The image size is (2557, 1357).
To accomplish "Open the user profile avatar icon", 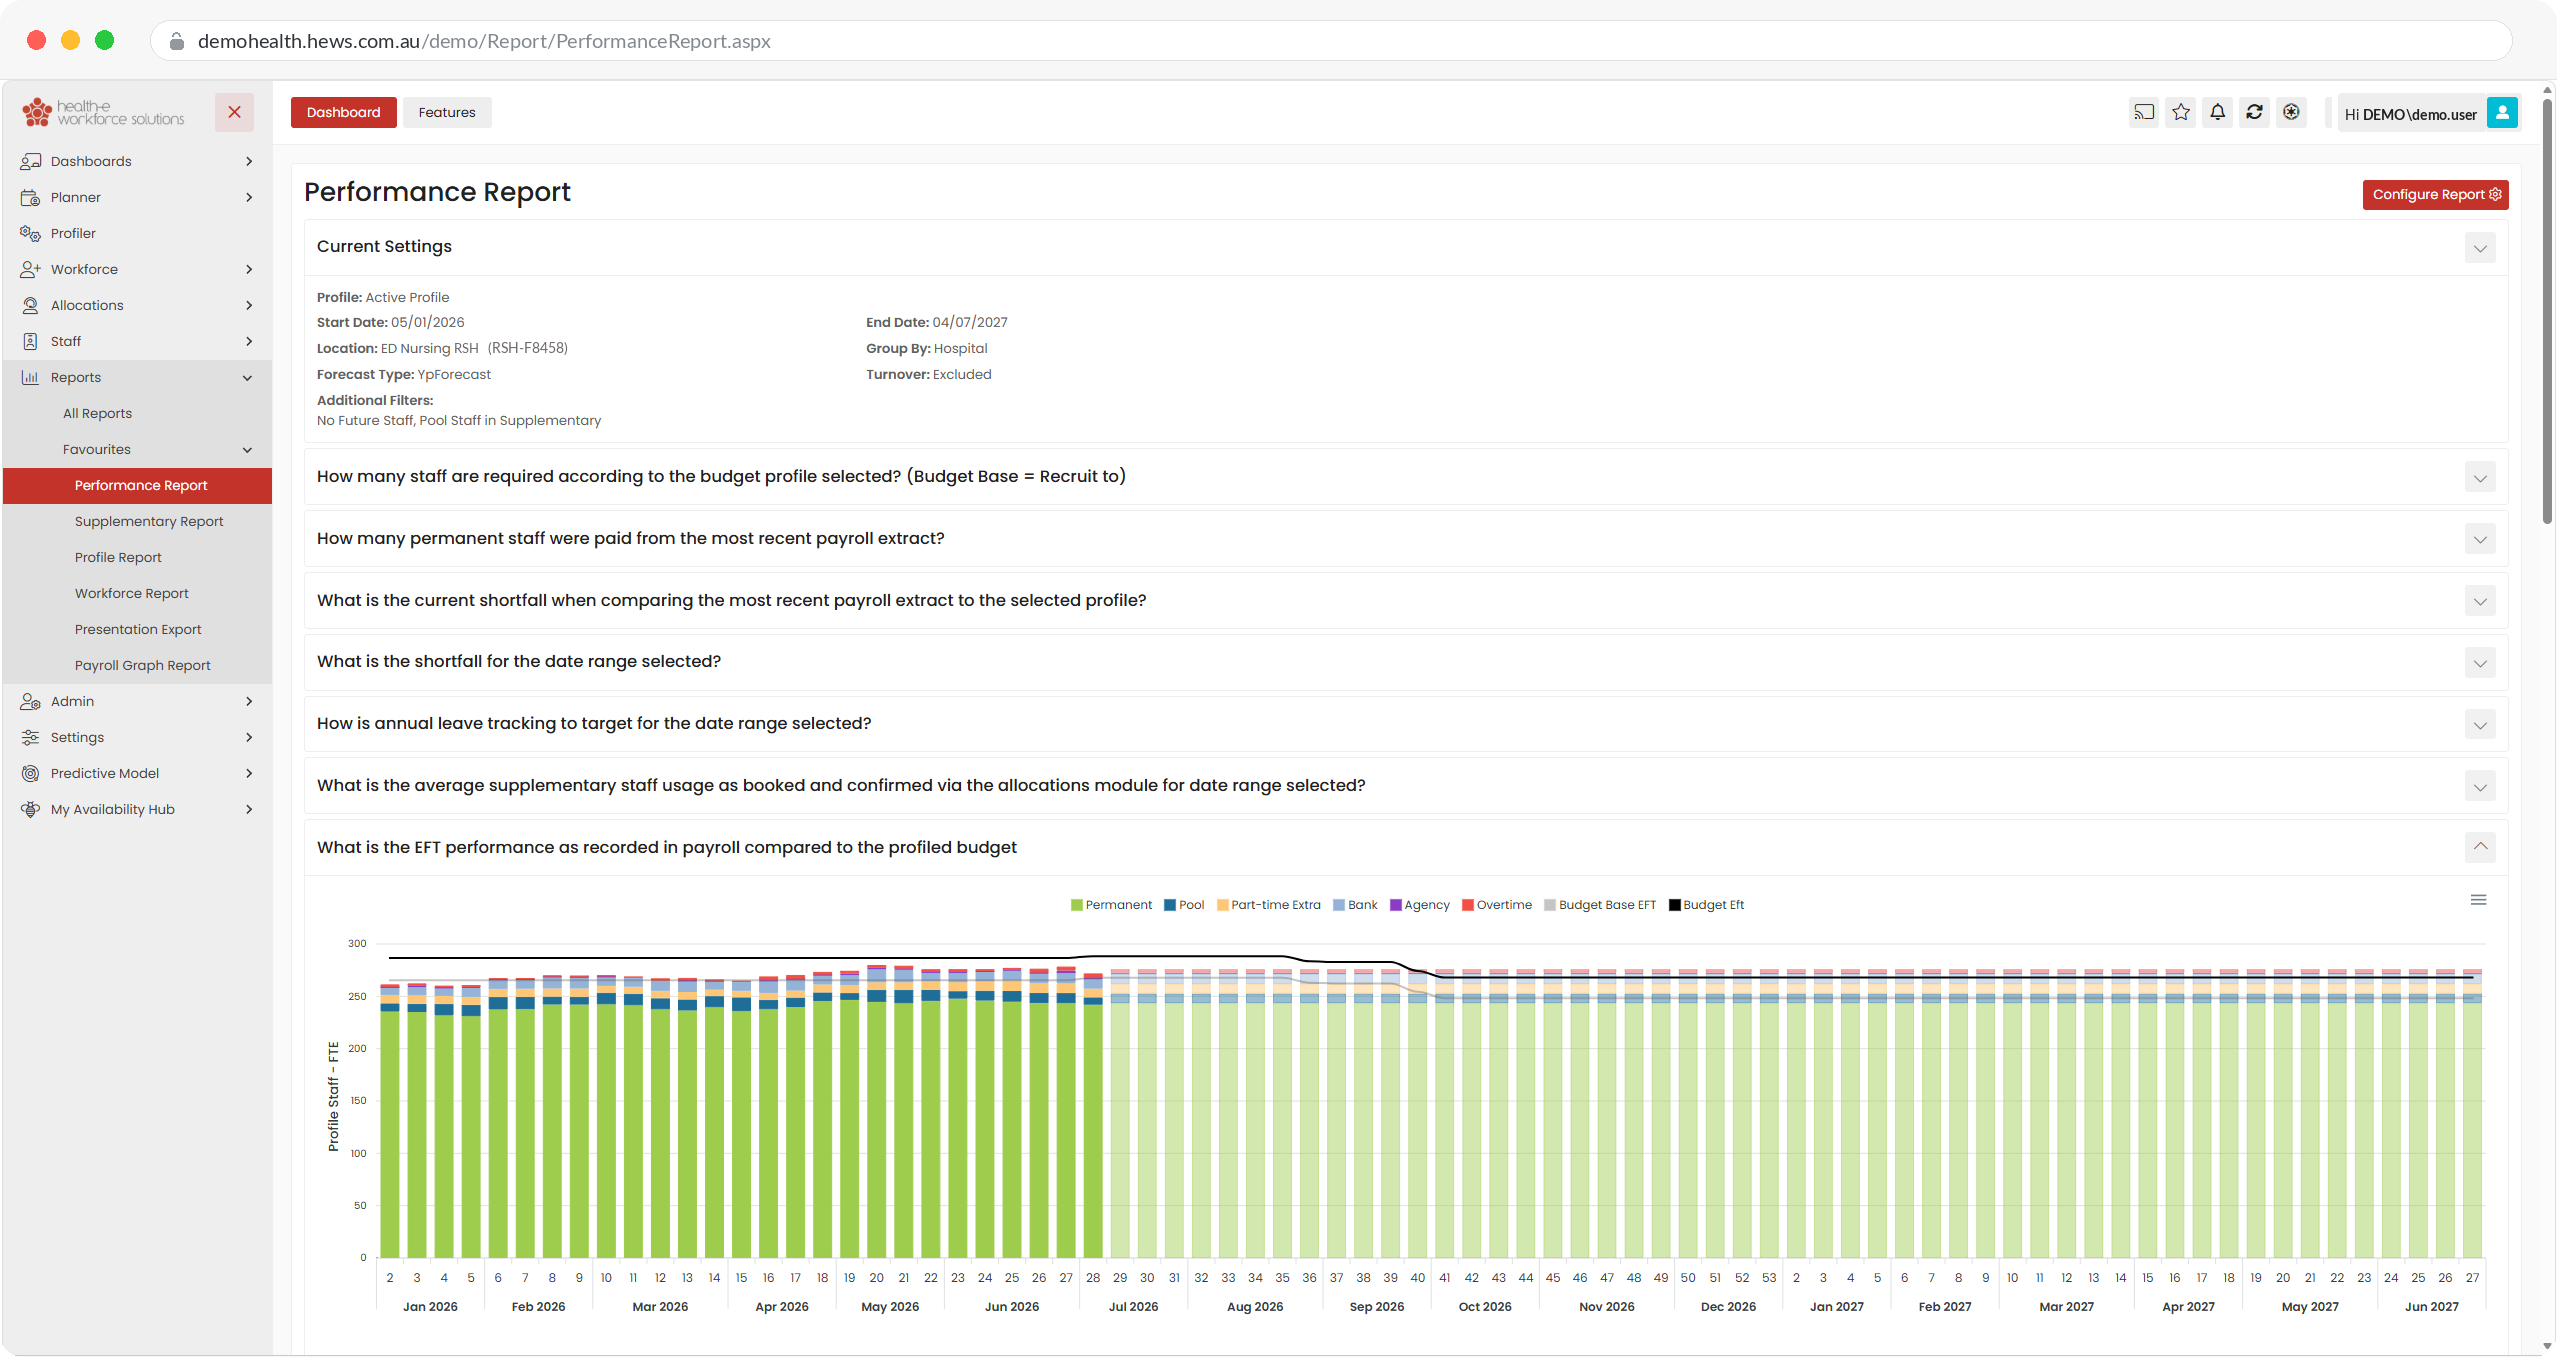I will [2502, 113].
